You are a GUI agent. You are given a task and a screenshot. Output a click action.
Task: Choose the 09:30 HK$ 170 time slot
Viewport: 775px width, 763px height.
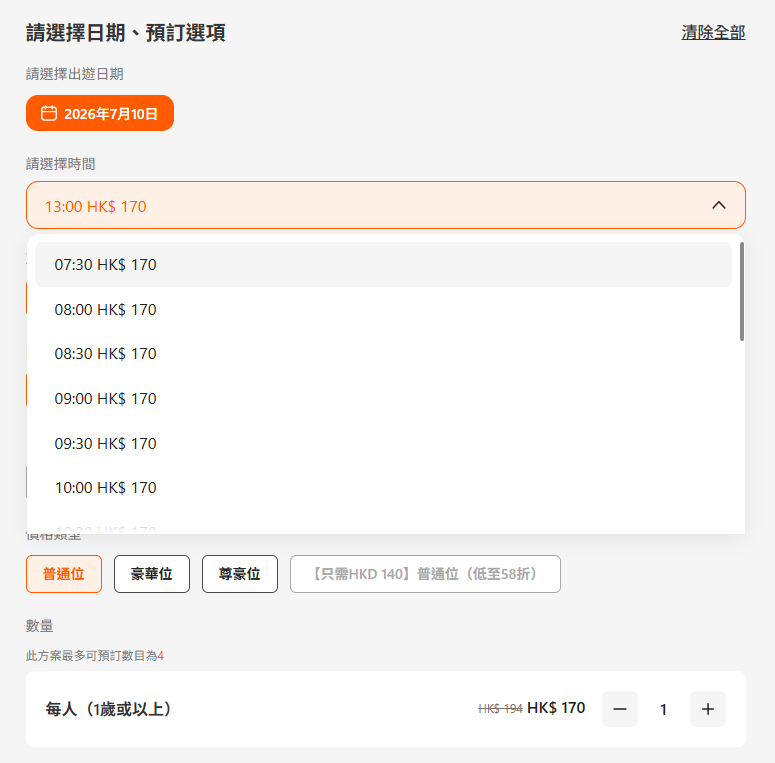coord(383,443)
